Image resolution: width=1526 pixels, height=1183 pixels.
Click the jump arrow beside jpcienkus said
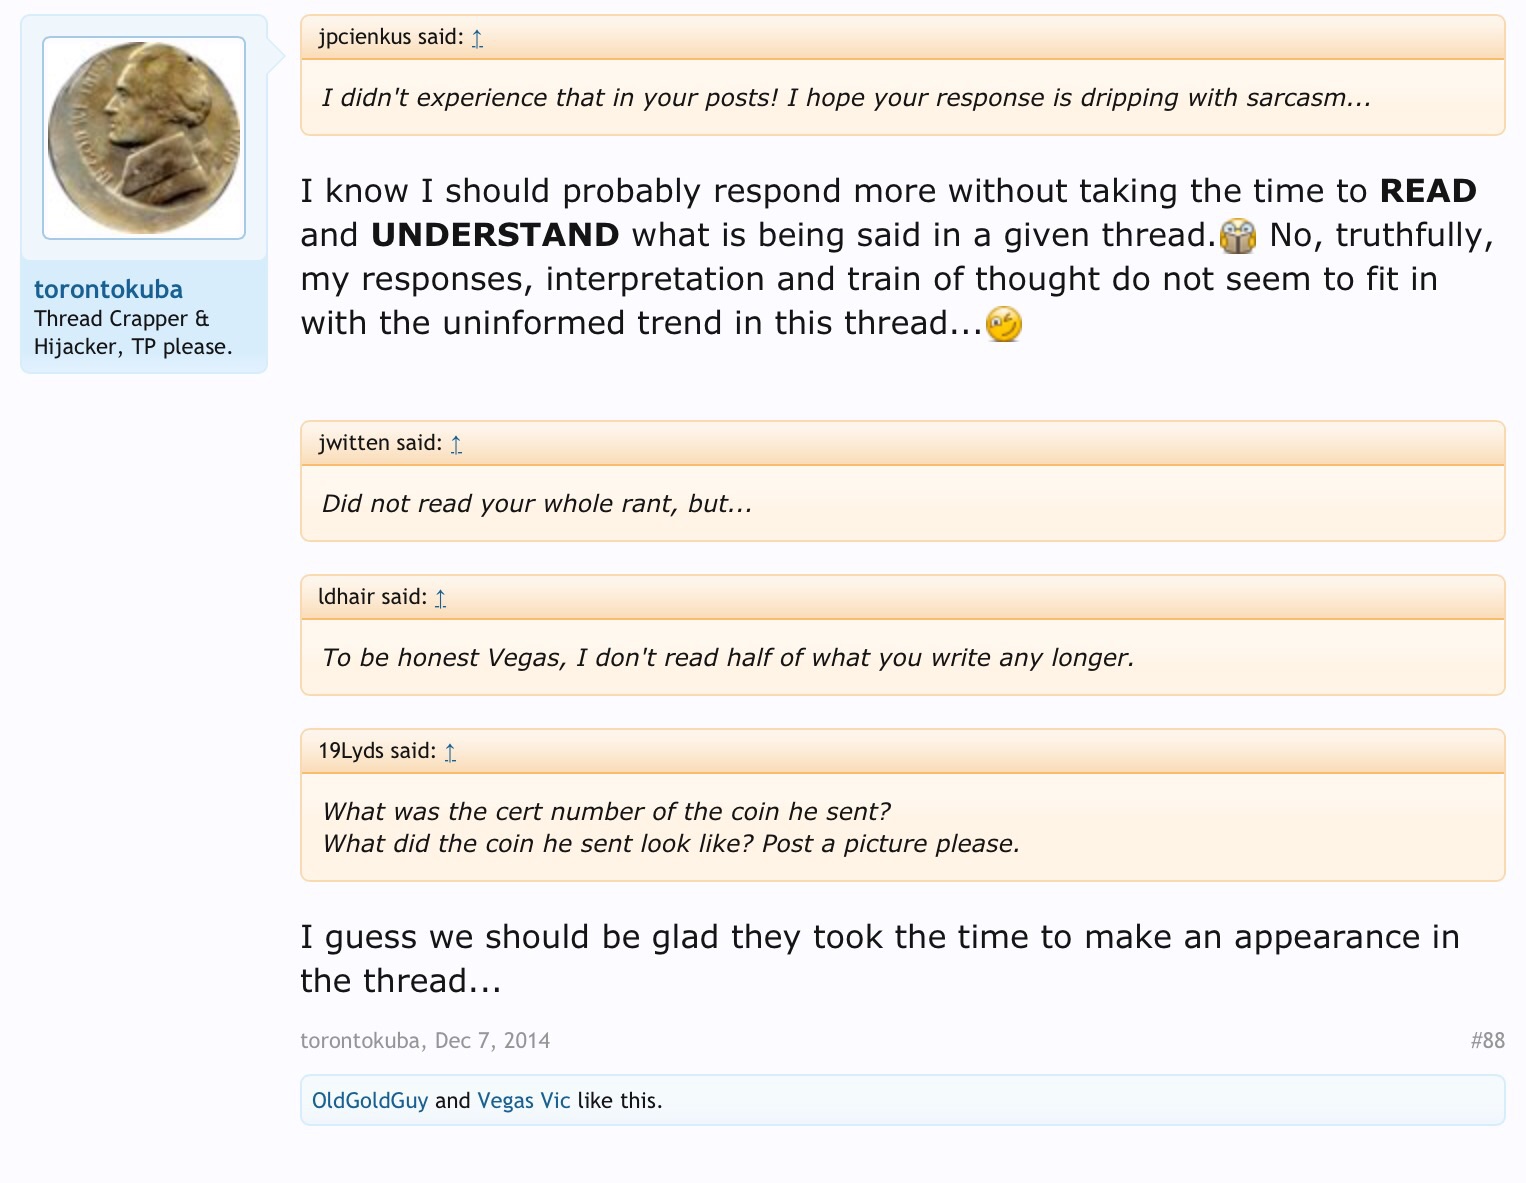point(477,38)
